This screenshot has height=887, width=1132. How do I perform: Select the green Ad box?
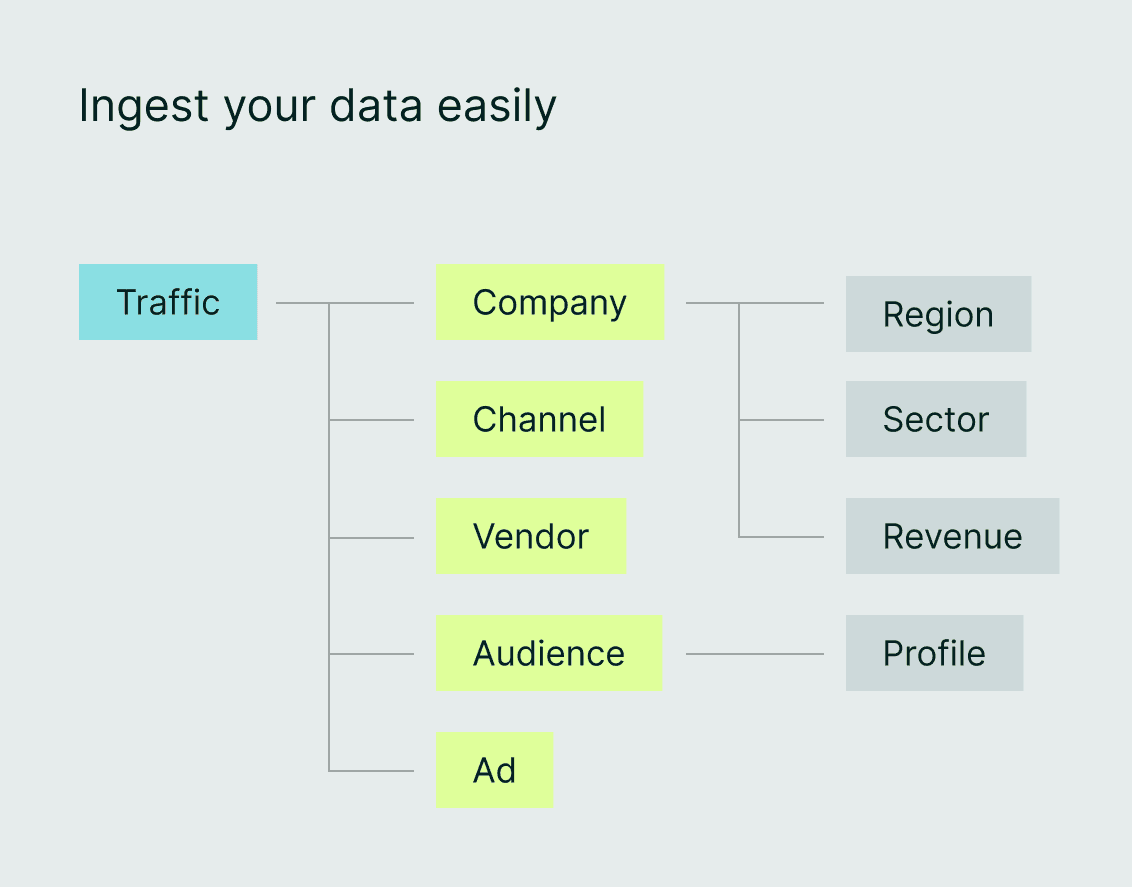[495, 769]
